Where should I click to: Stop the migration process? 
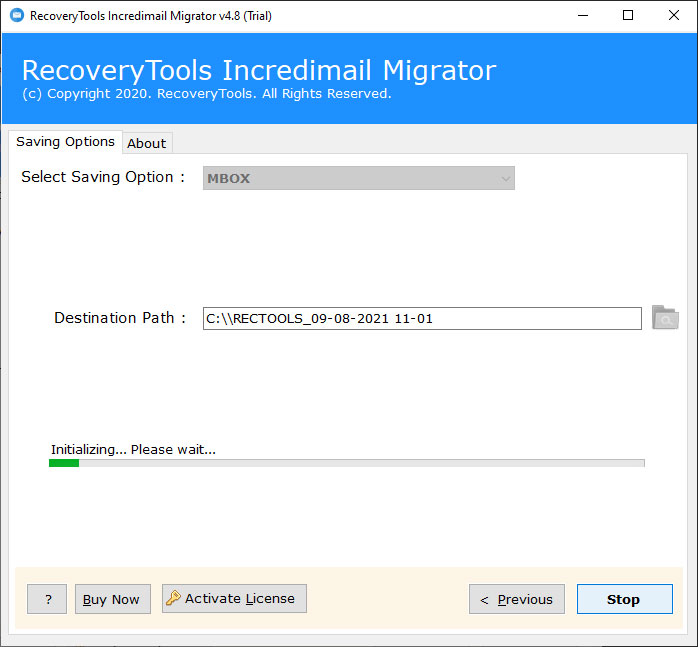click(625, 599)
